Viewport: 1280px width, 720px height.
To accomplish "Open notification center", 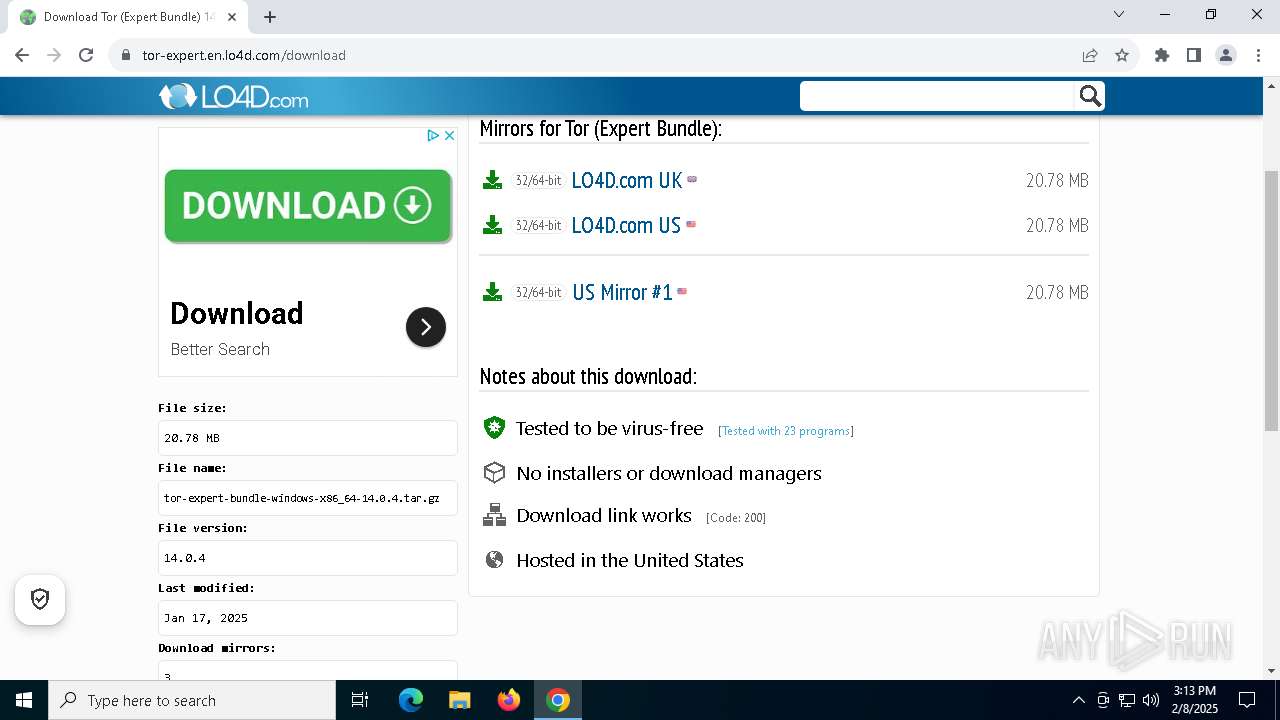I will pyautogui.click(x=1247, y=700).
